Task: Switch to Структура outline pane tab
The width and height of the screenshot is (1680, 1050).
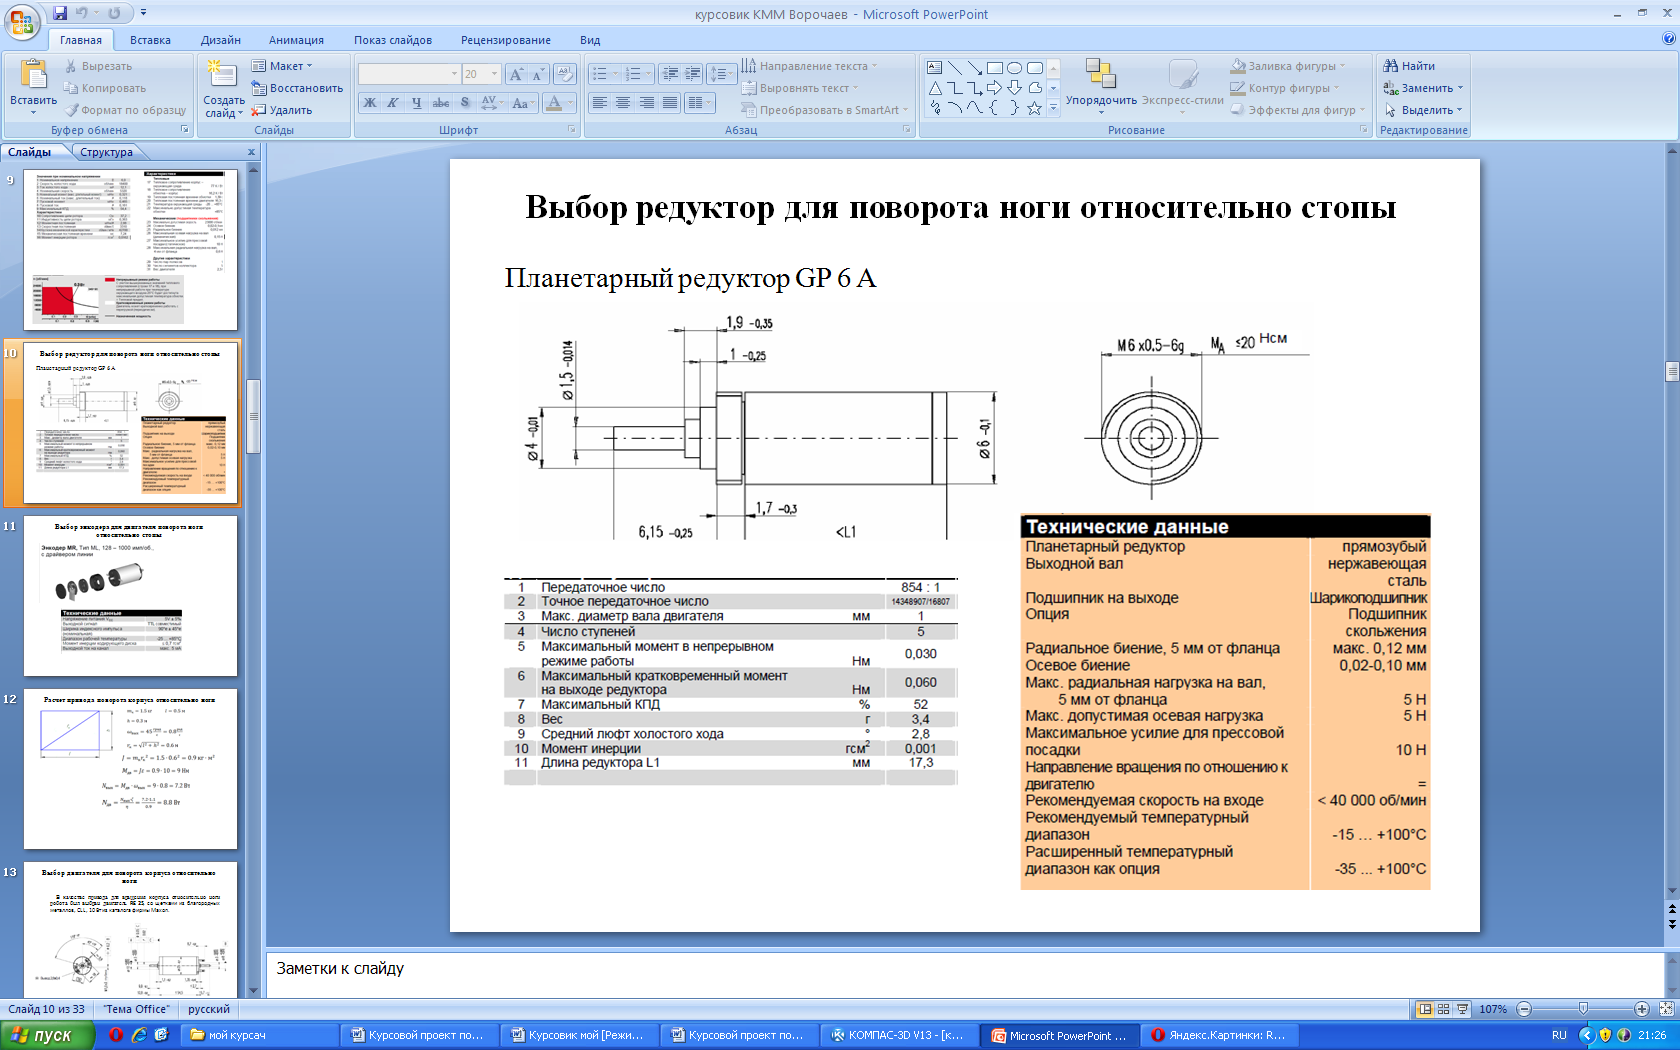Action: pyautogui.click(x=106, y=152)
